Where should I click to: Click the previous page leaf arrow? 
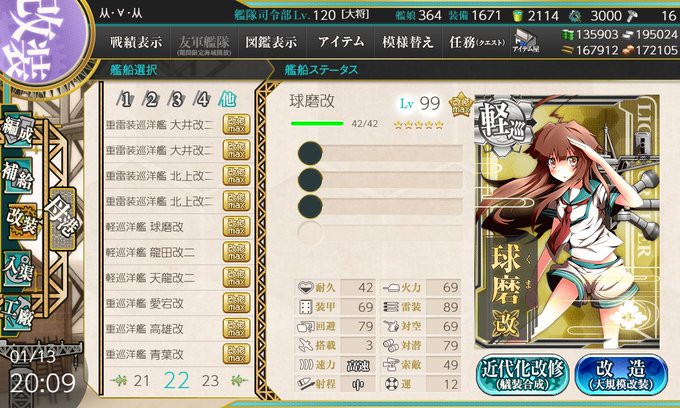(118, 381)
